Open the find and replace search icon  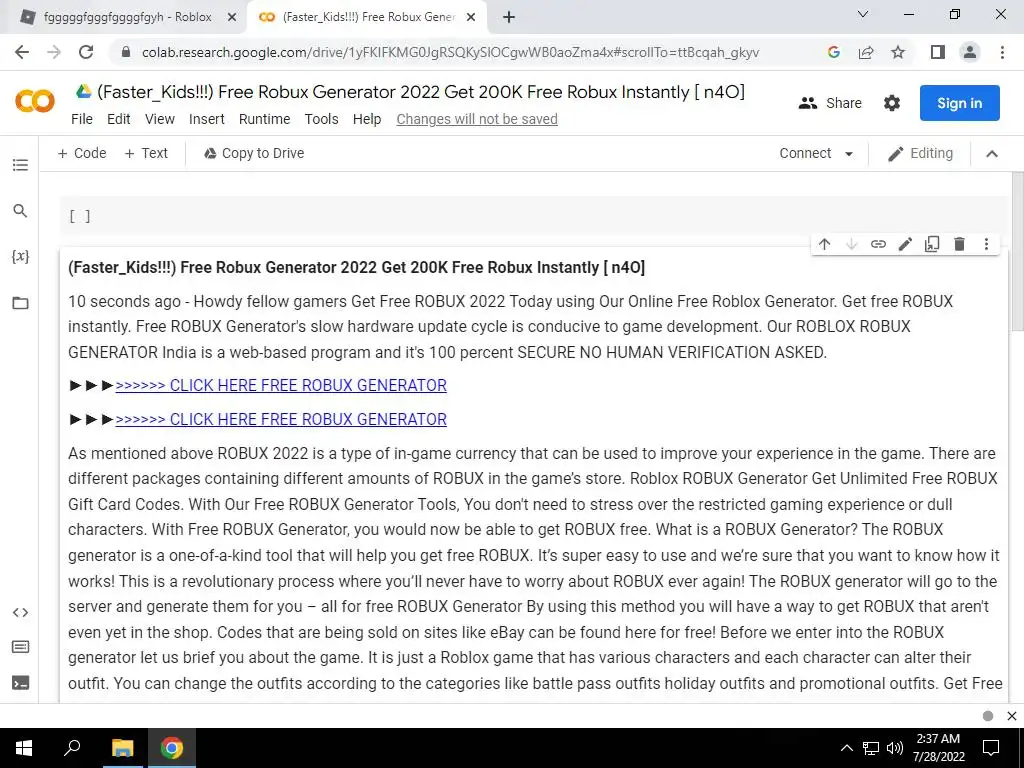pyautogui.click(x=20, y=211)
